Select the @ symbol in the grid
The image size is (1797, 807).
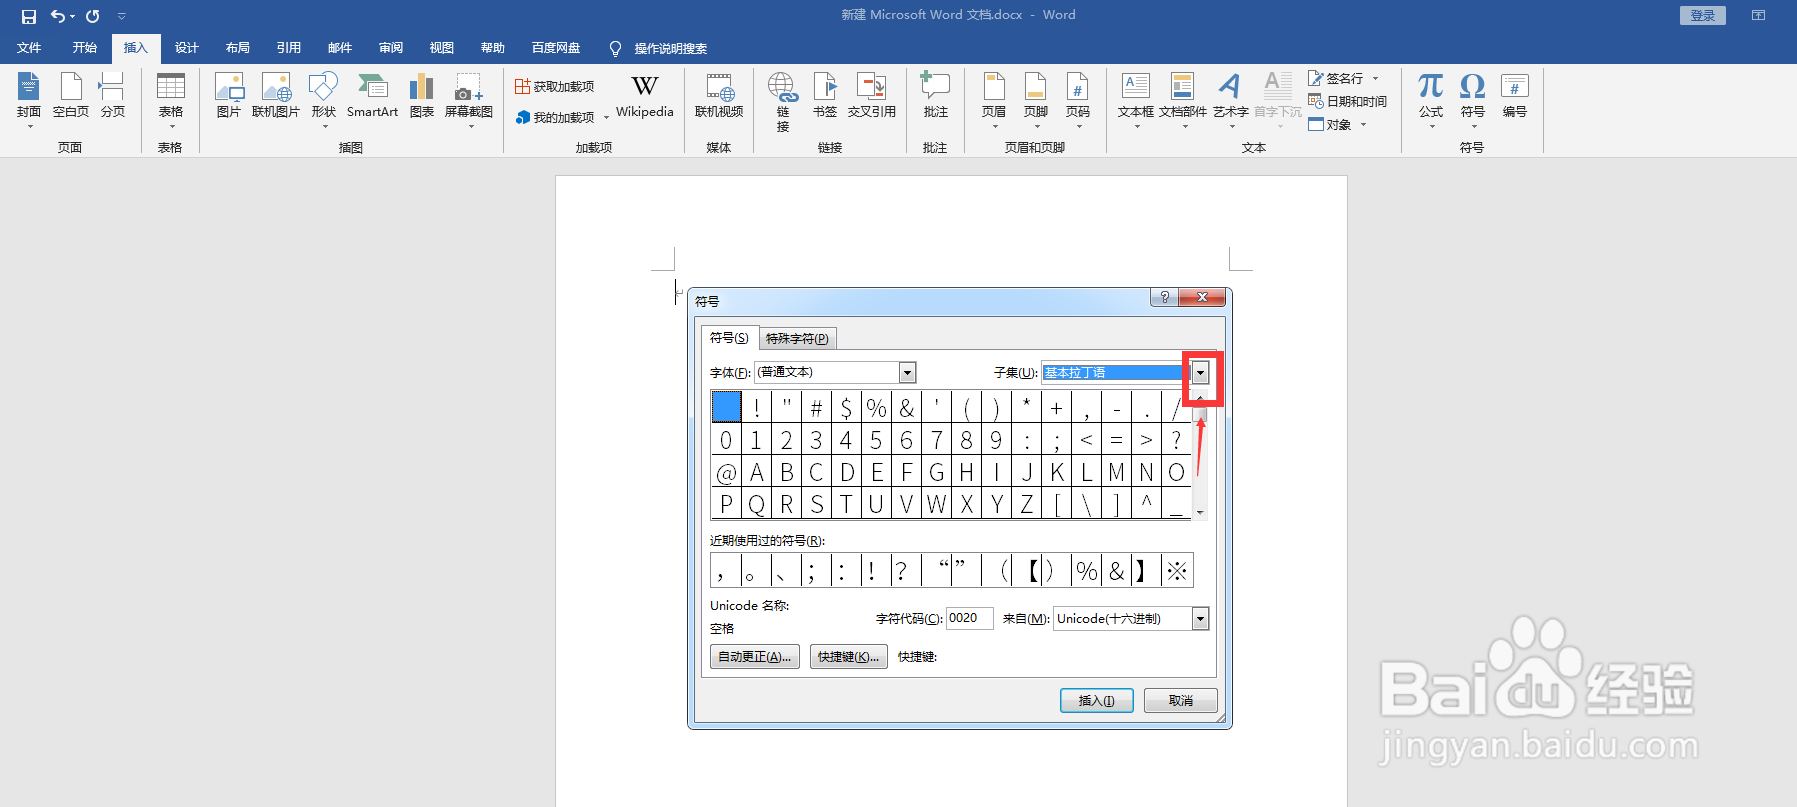[x=726, y=472]
